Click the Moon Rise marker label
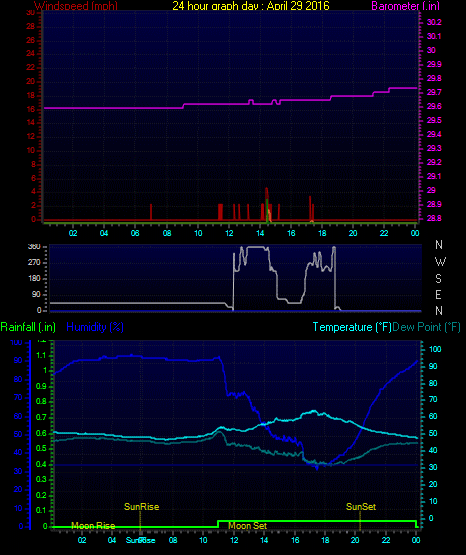Viewport: 466px width, 555px height. [x=93, y=526]
